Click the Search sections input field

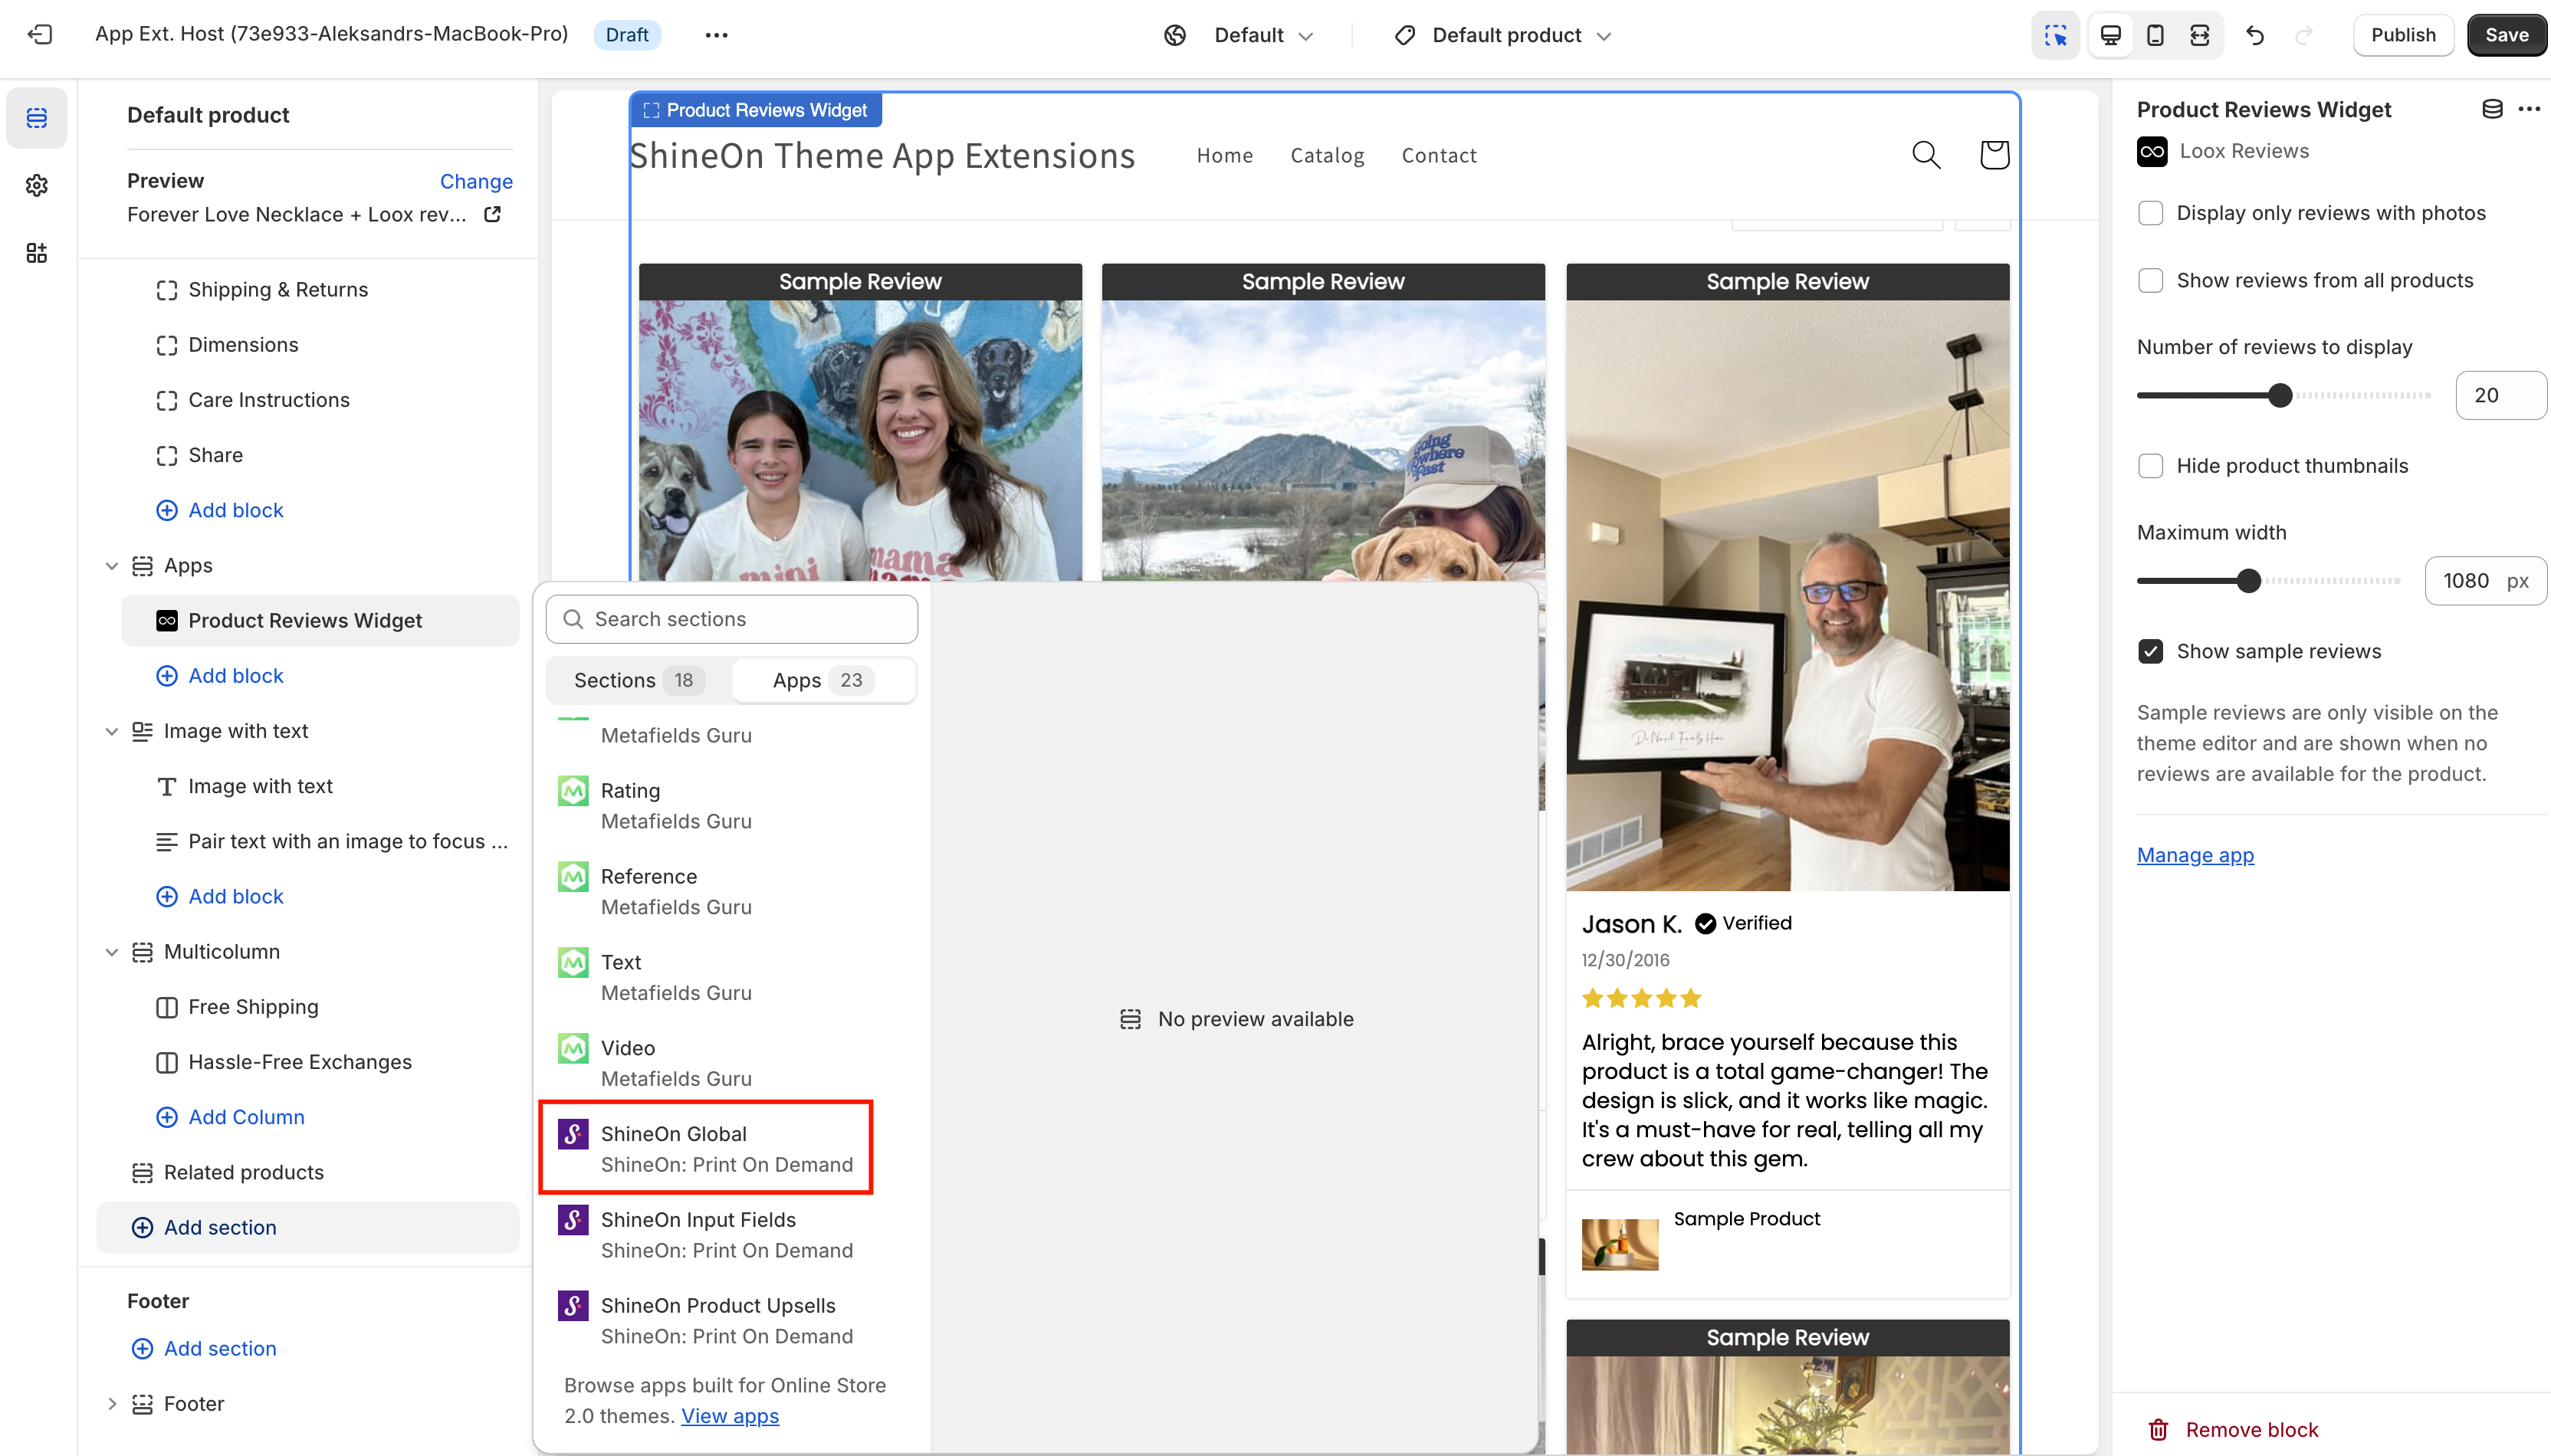pos(731,619)
